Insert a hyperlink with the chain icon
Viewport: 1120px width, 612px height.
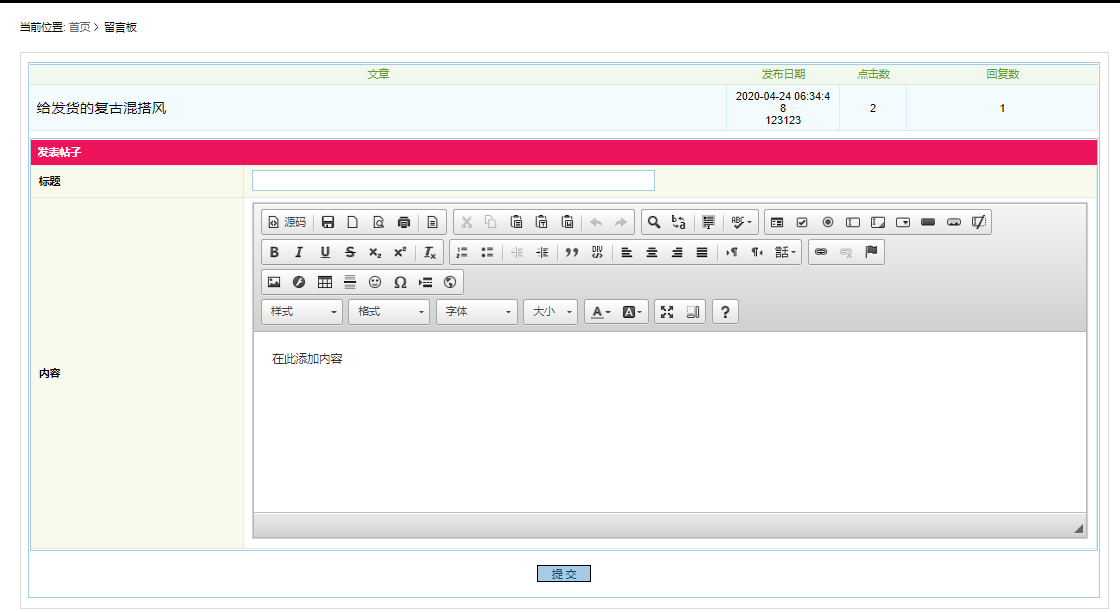pos(819,252)
